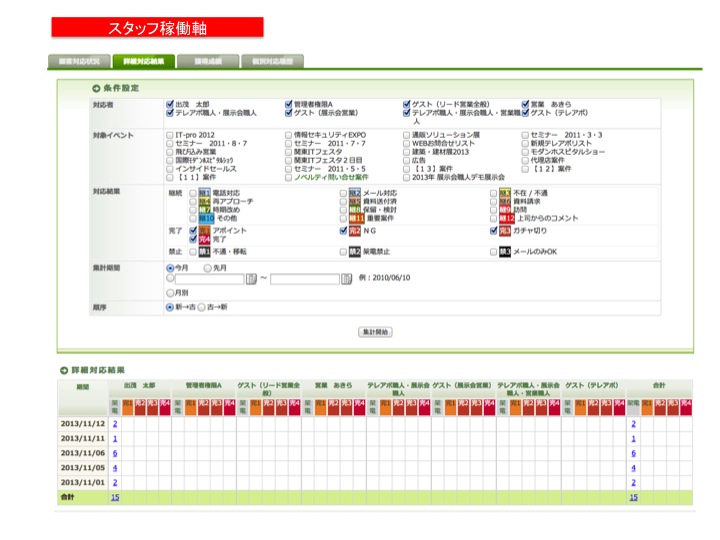Image resolution: width=720 pixels, height=540 pixels.
Task: Uncheck the 出浅 太郎 staff checkbox
Action: [170, 104]
